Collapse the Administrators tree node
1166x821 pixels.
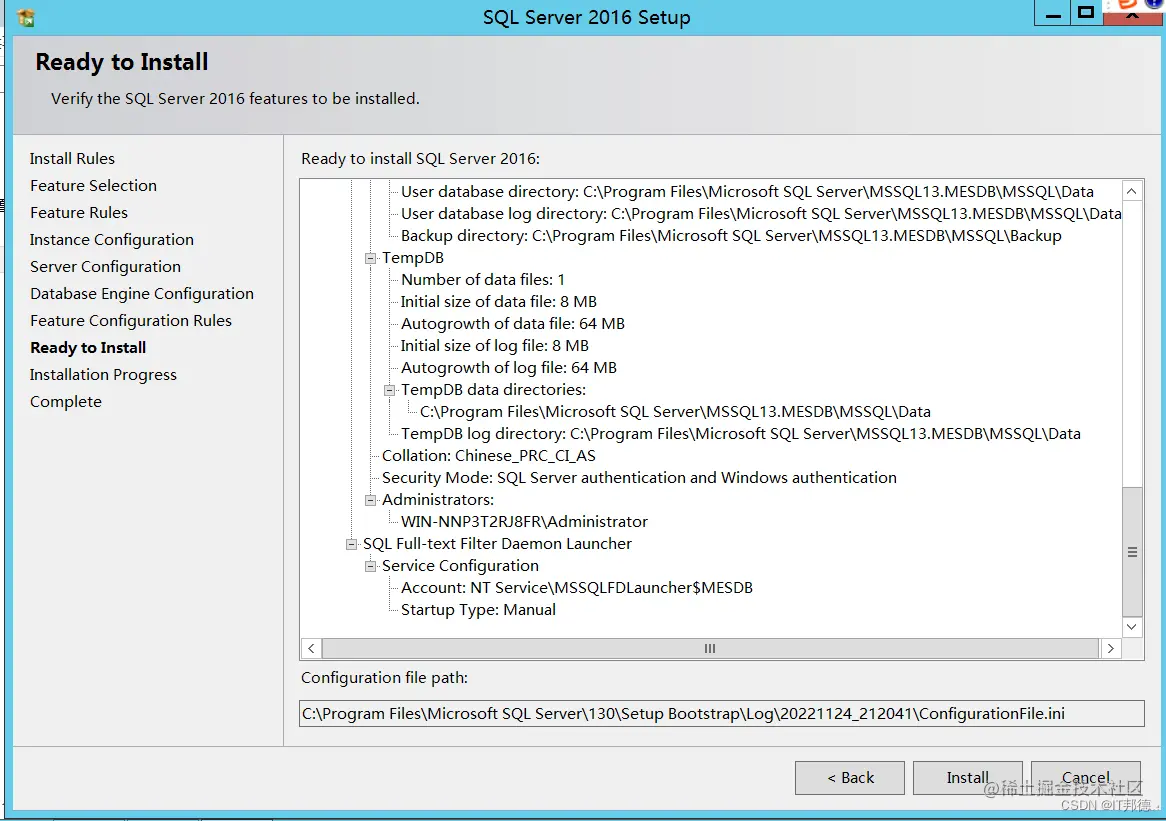[370, 500]
